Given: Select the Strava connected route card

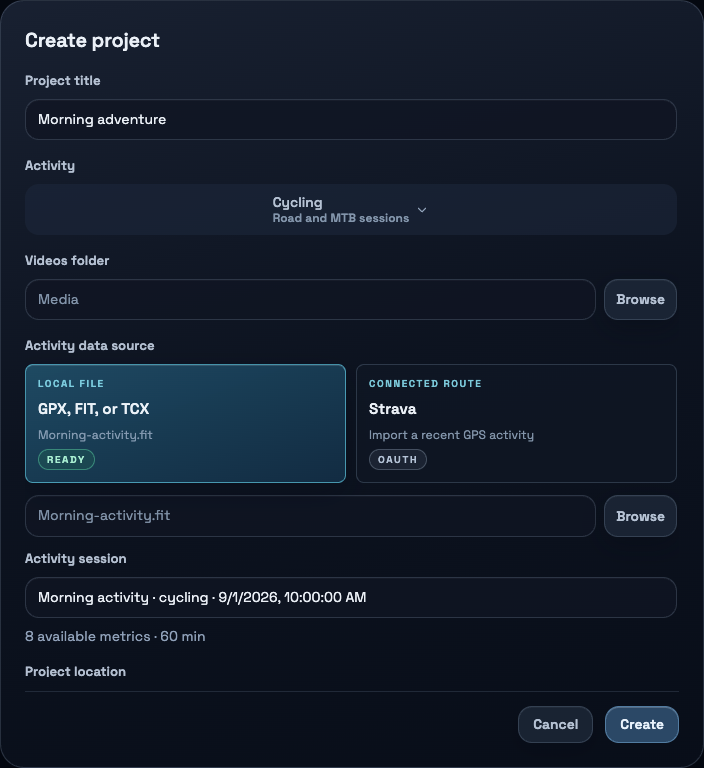Looking at the screenshot, I should (516, 423).
